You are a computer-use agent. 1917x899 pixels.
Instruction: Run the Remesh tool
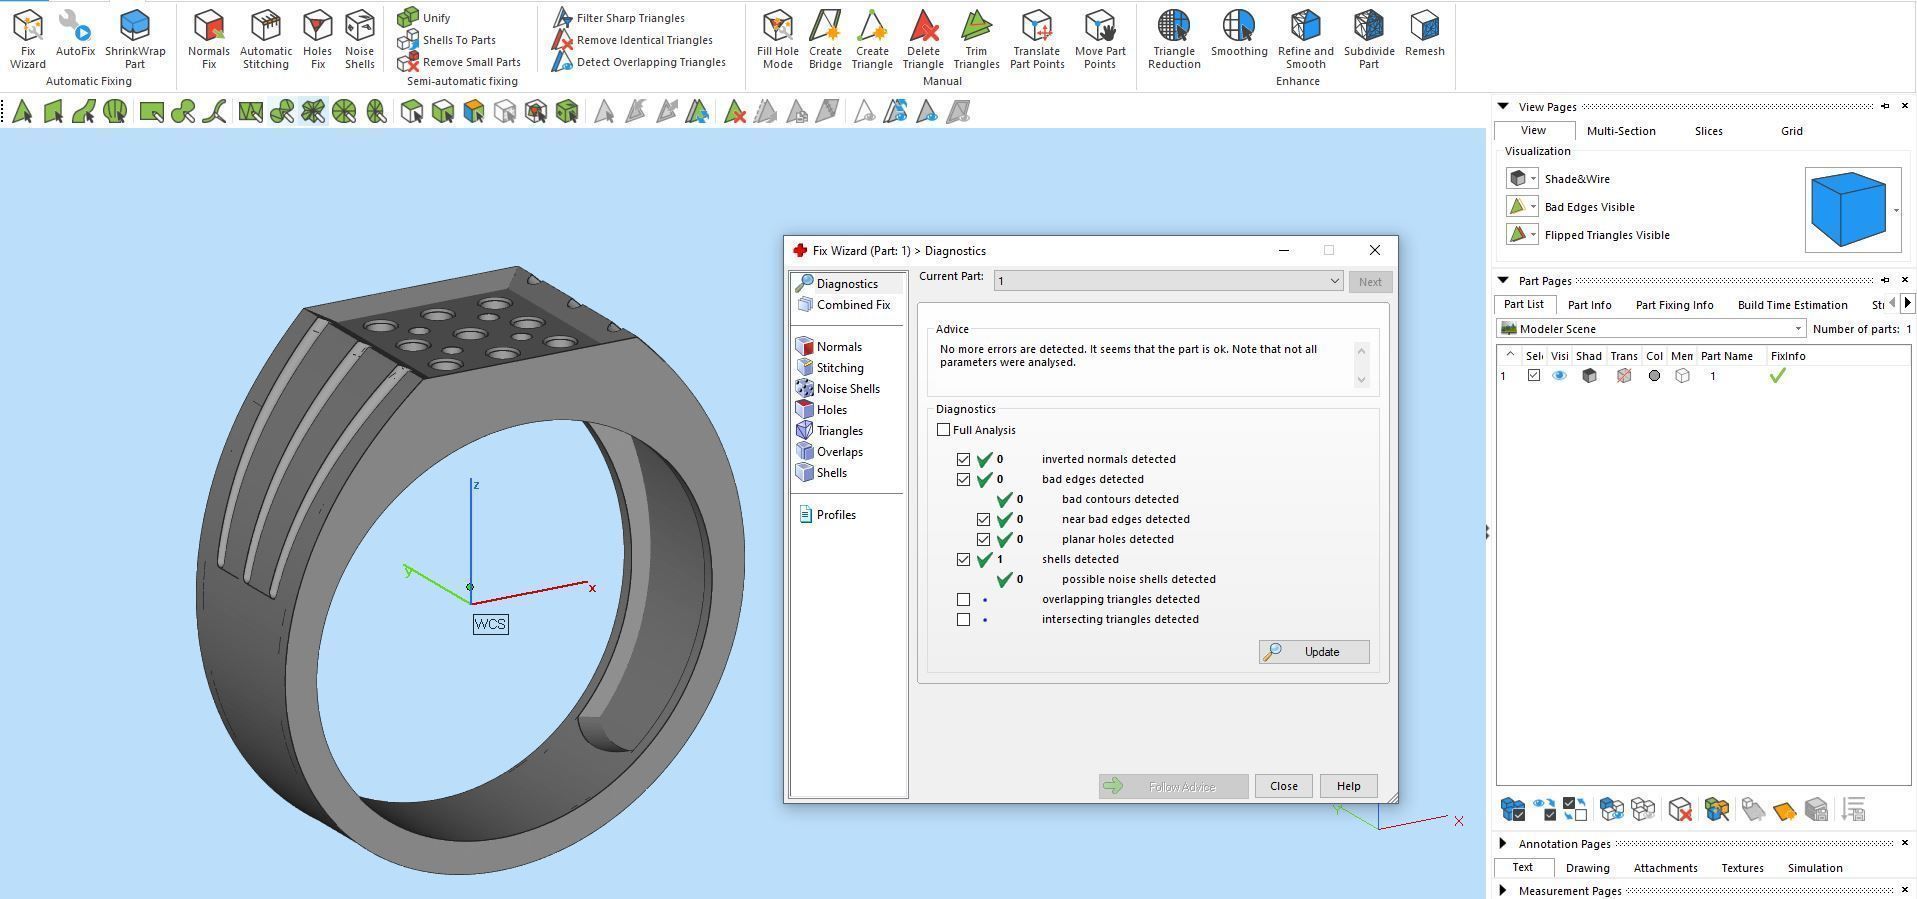[1424, 34]
